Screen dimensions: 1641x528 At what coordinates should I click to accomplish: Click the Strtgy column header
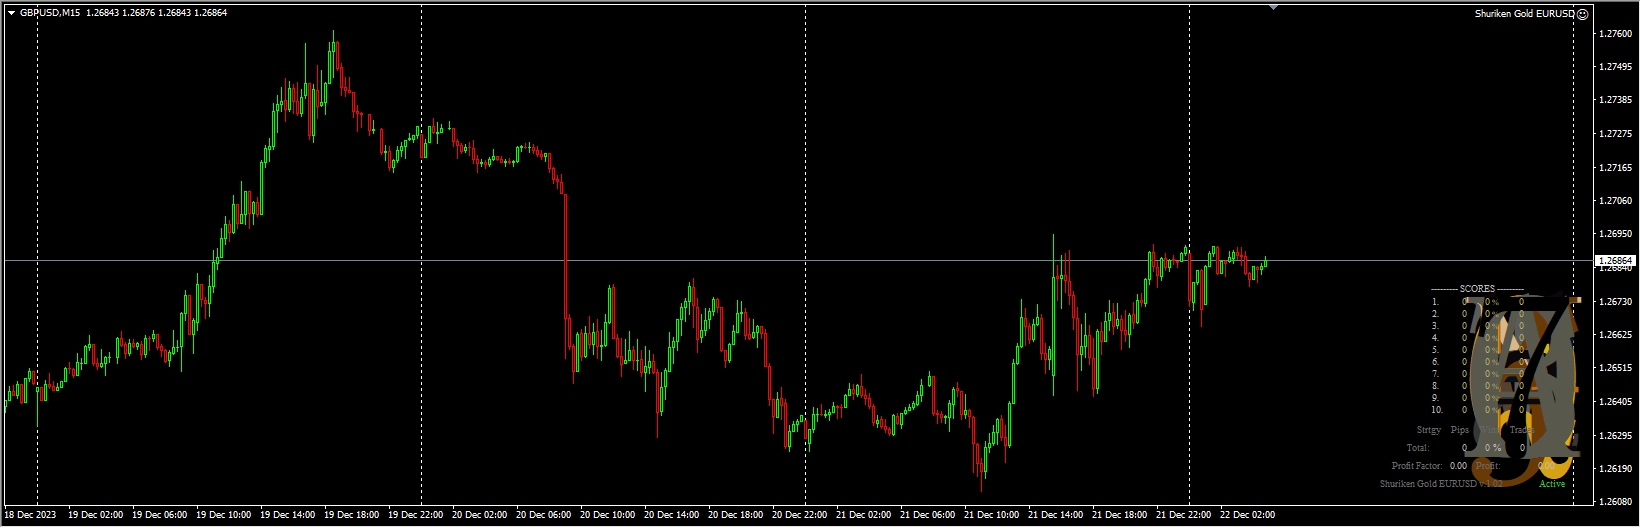[1429, 430]
